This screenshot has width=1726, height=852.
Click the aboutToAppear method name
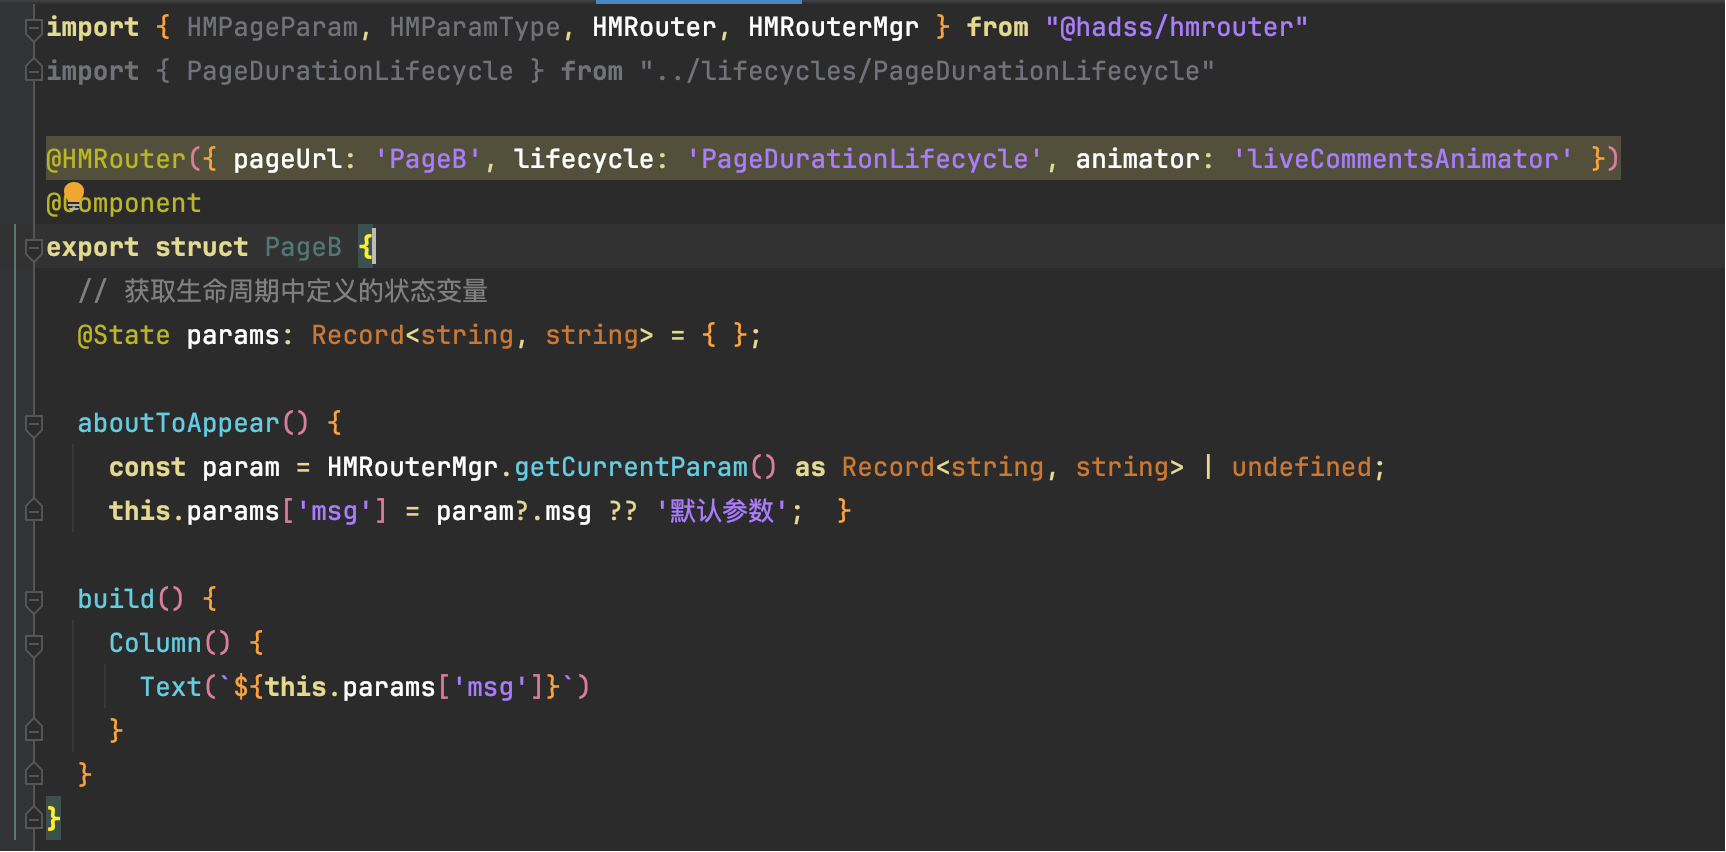click(179, 423)
